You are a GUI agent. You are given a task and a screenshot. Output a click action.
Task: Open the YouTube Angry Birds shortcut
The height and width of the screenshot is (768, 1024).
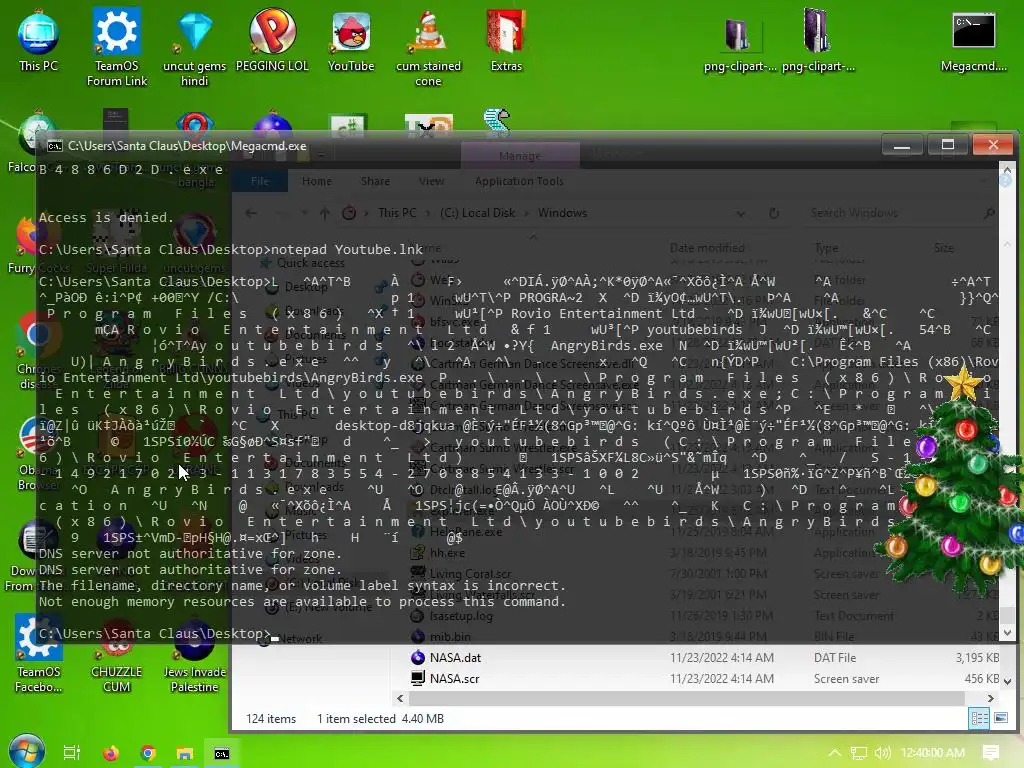point(351,40)
